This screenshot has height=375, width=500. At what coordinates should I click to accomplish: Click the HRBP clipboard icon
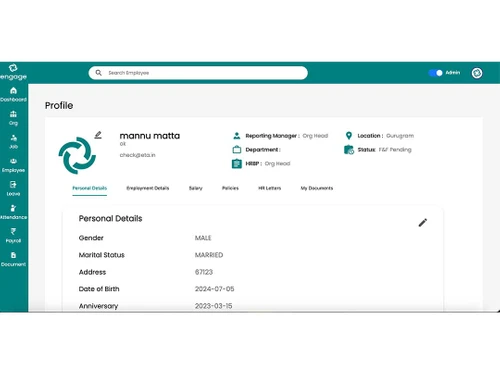tap(237, 163)
